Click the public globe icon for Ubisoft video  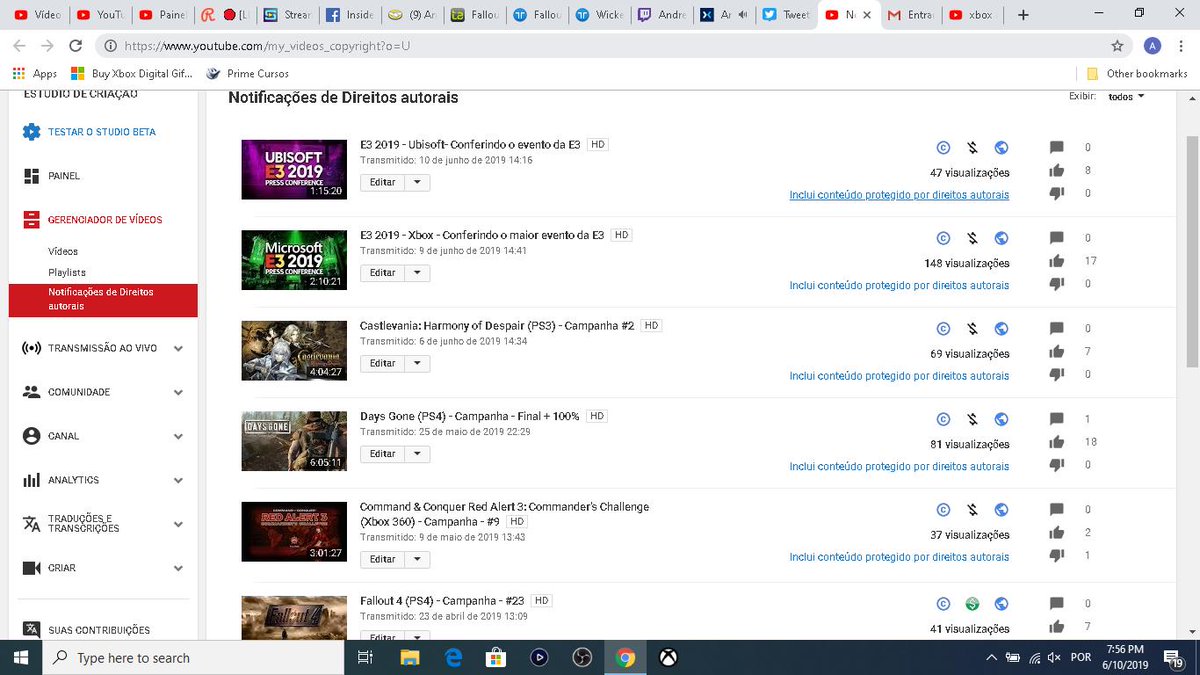coord(1002,148)
